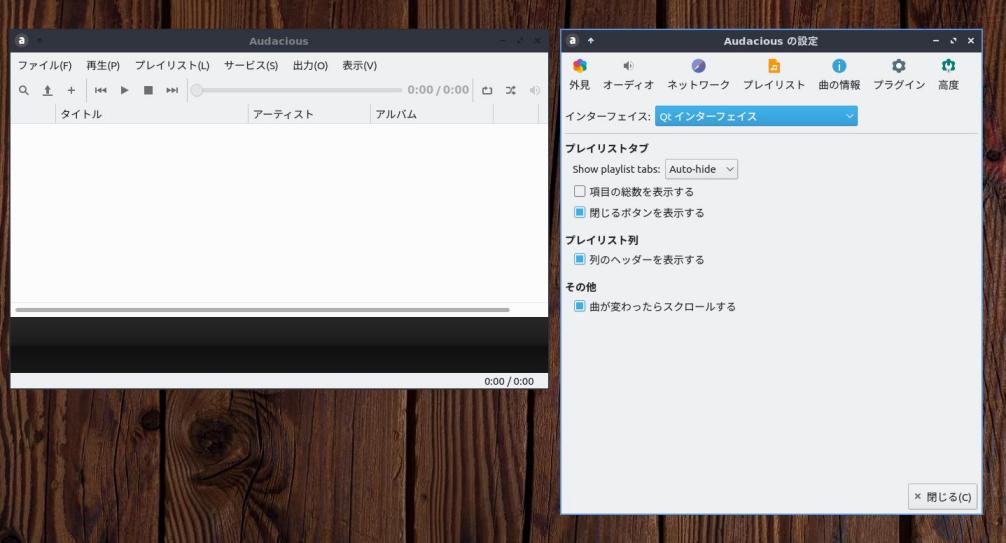Toggle 列のヘッダーを表示する checkbox
This screenshot has height=543, width=1006.
[x=579, y=259]
